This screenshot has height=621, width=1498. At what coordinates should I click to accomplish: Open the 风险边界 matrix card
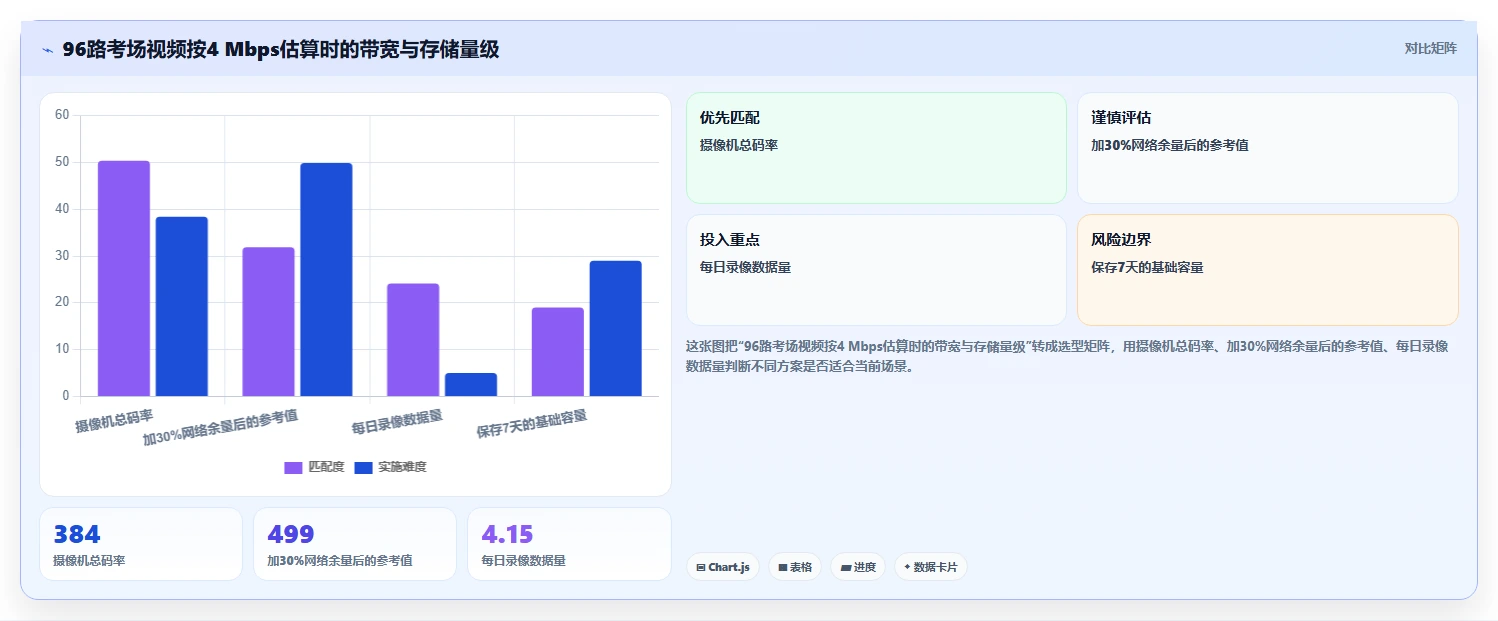click(x=1267, y=270)
